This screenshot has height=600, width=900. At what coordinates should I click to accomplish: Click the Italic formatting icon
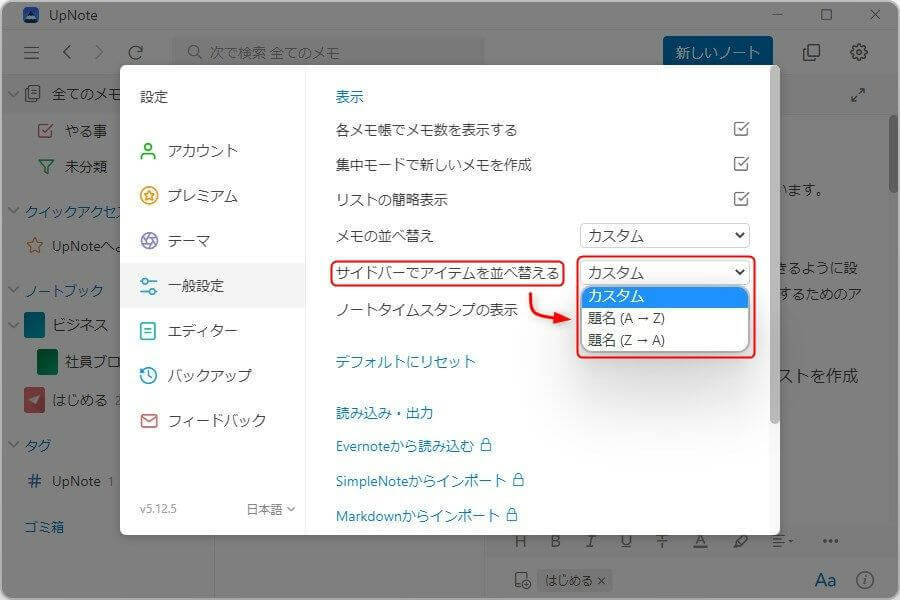(590, 541)
